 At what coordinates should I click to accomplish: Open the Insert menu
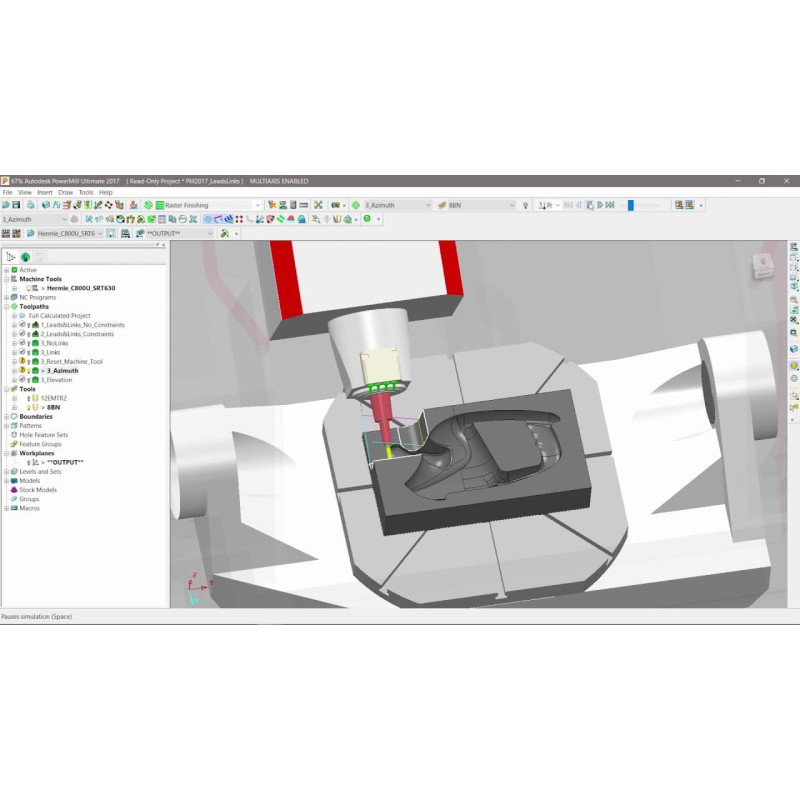pyautogui.click(x=45, y=192)
